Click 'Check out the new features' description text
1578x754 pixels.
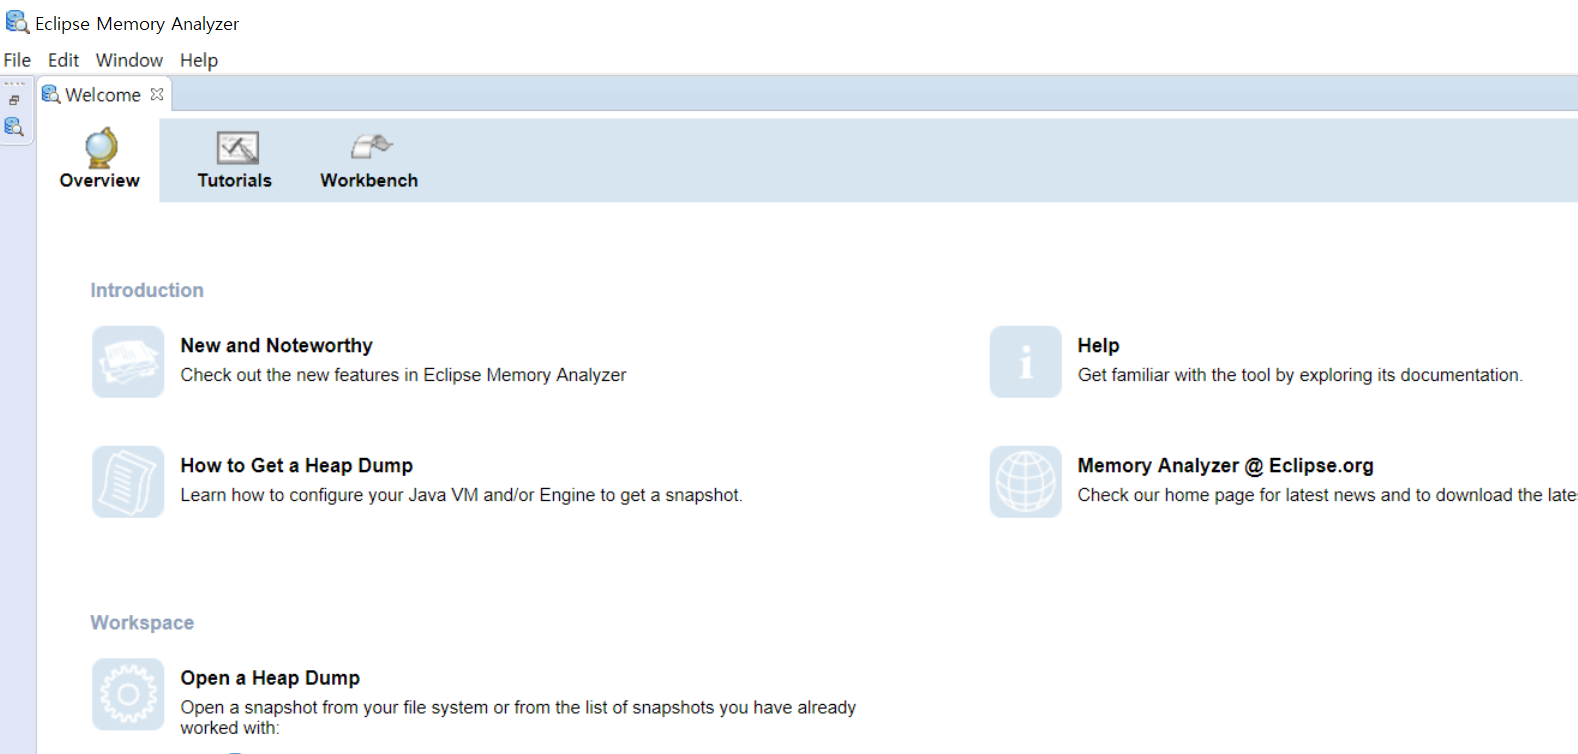point(403,375)
